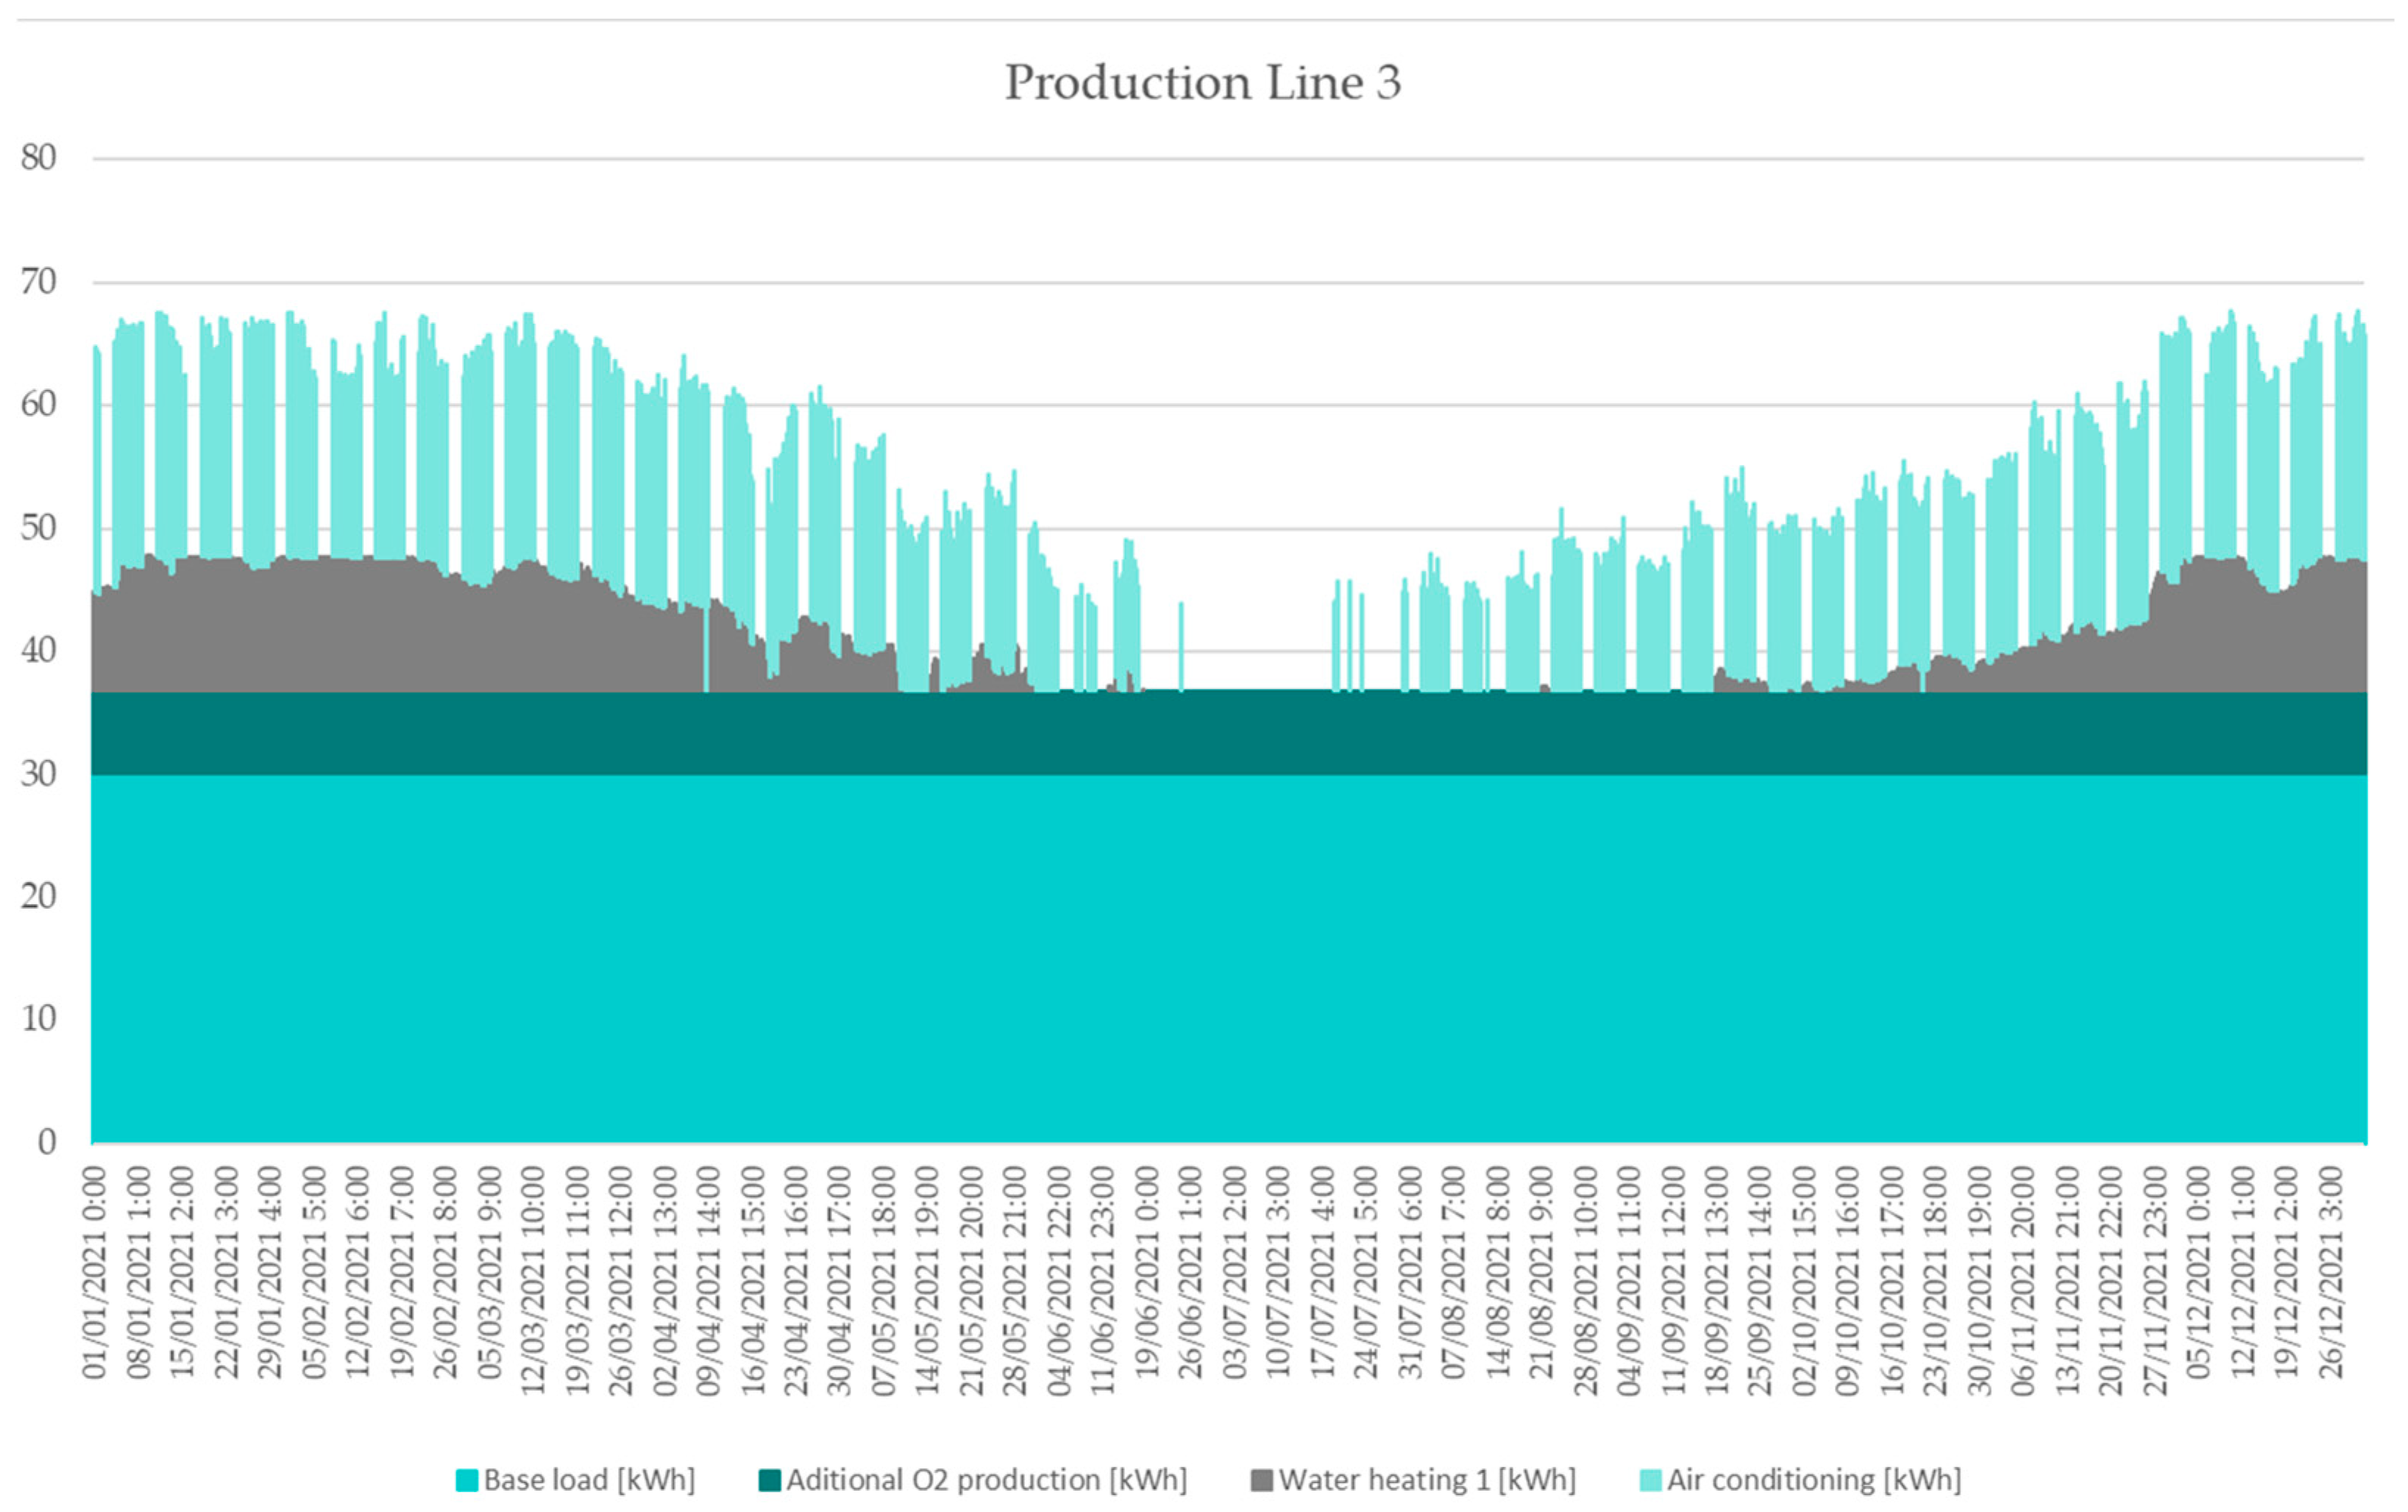Click the Water heating 1 legend swatch
This screenshot has height=1512, width=2408.
(x=1262, y=1481)
